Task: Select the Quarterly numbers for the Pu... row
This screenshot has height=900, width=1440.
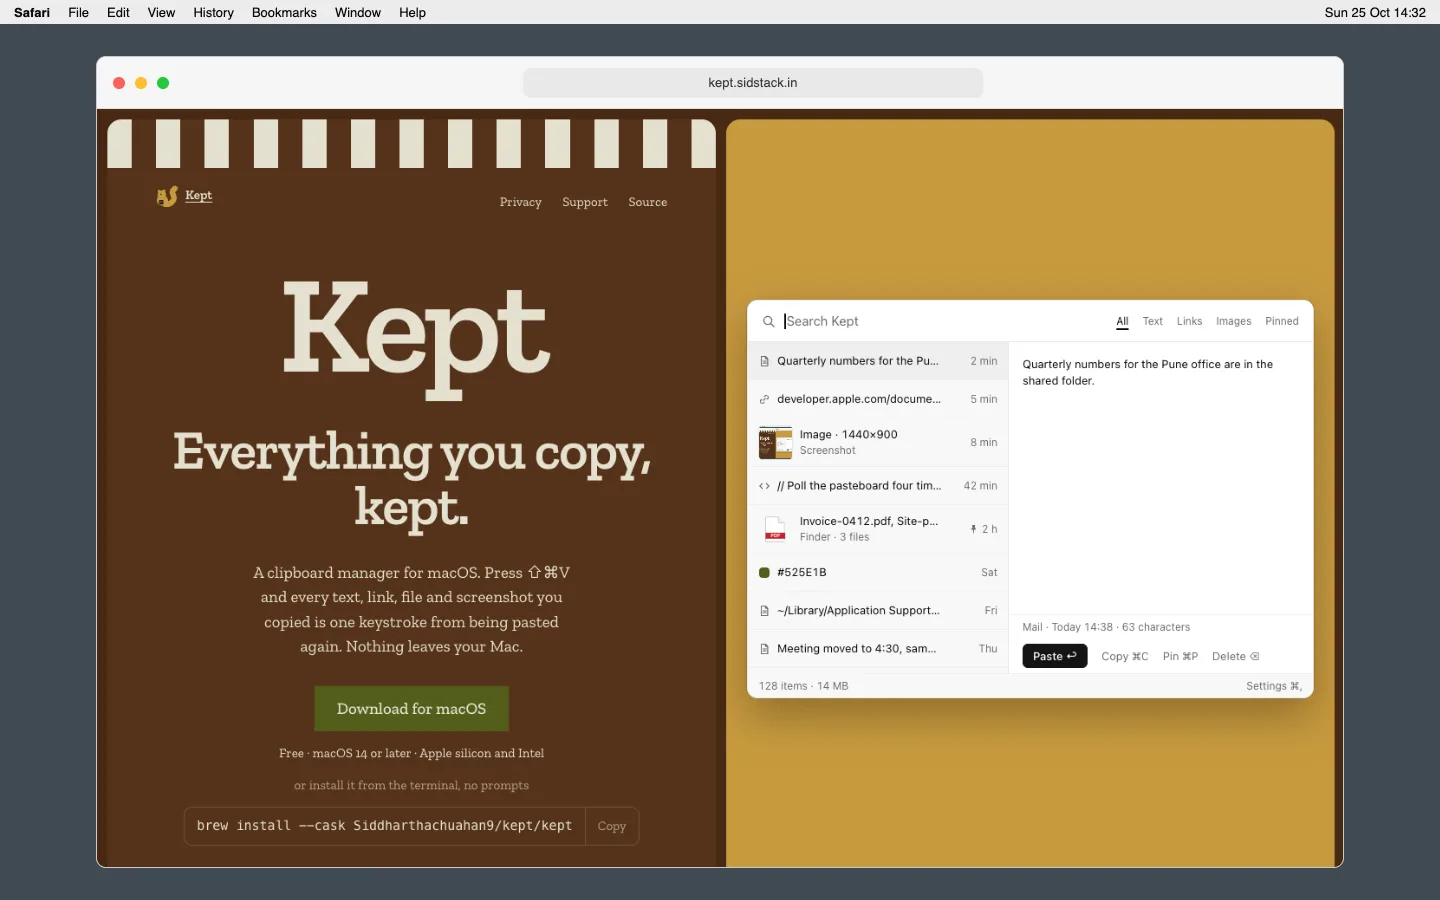Action: pos(878,361)
